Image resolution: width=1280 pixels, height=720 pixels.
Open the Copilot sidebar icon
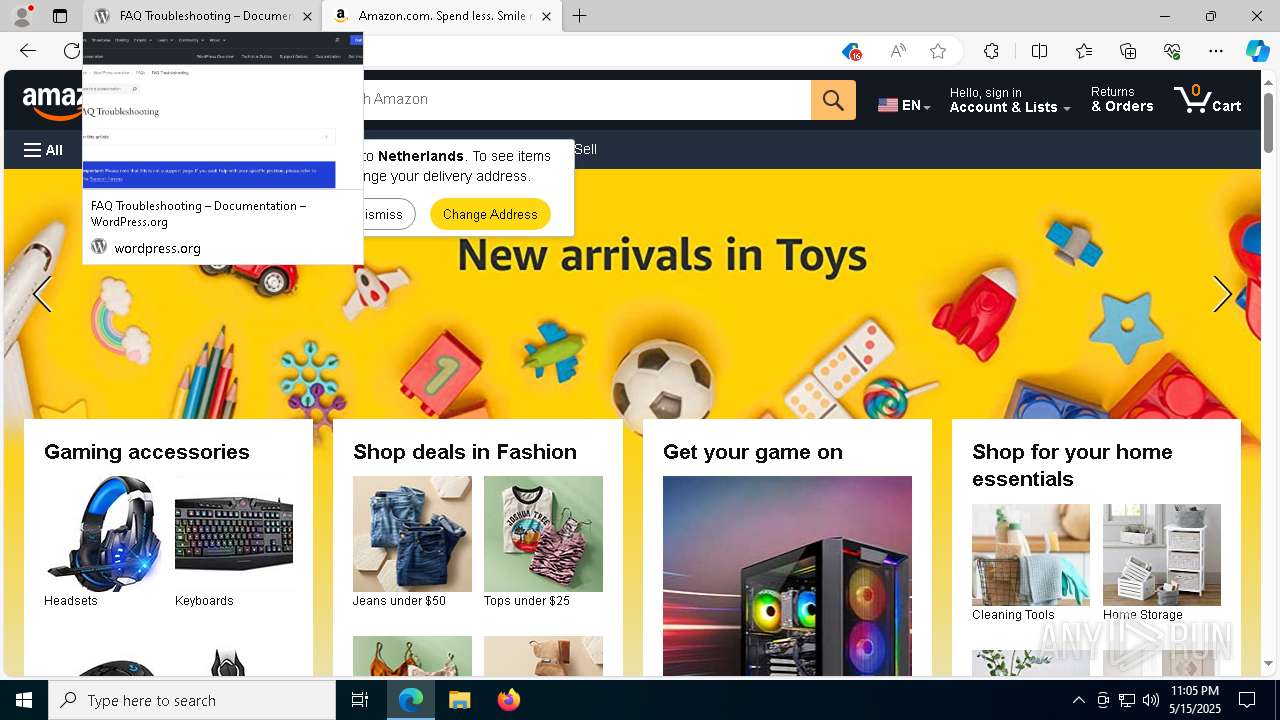[x=1257, y=51]
